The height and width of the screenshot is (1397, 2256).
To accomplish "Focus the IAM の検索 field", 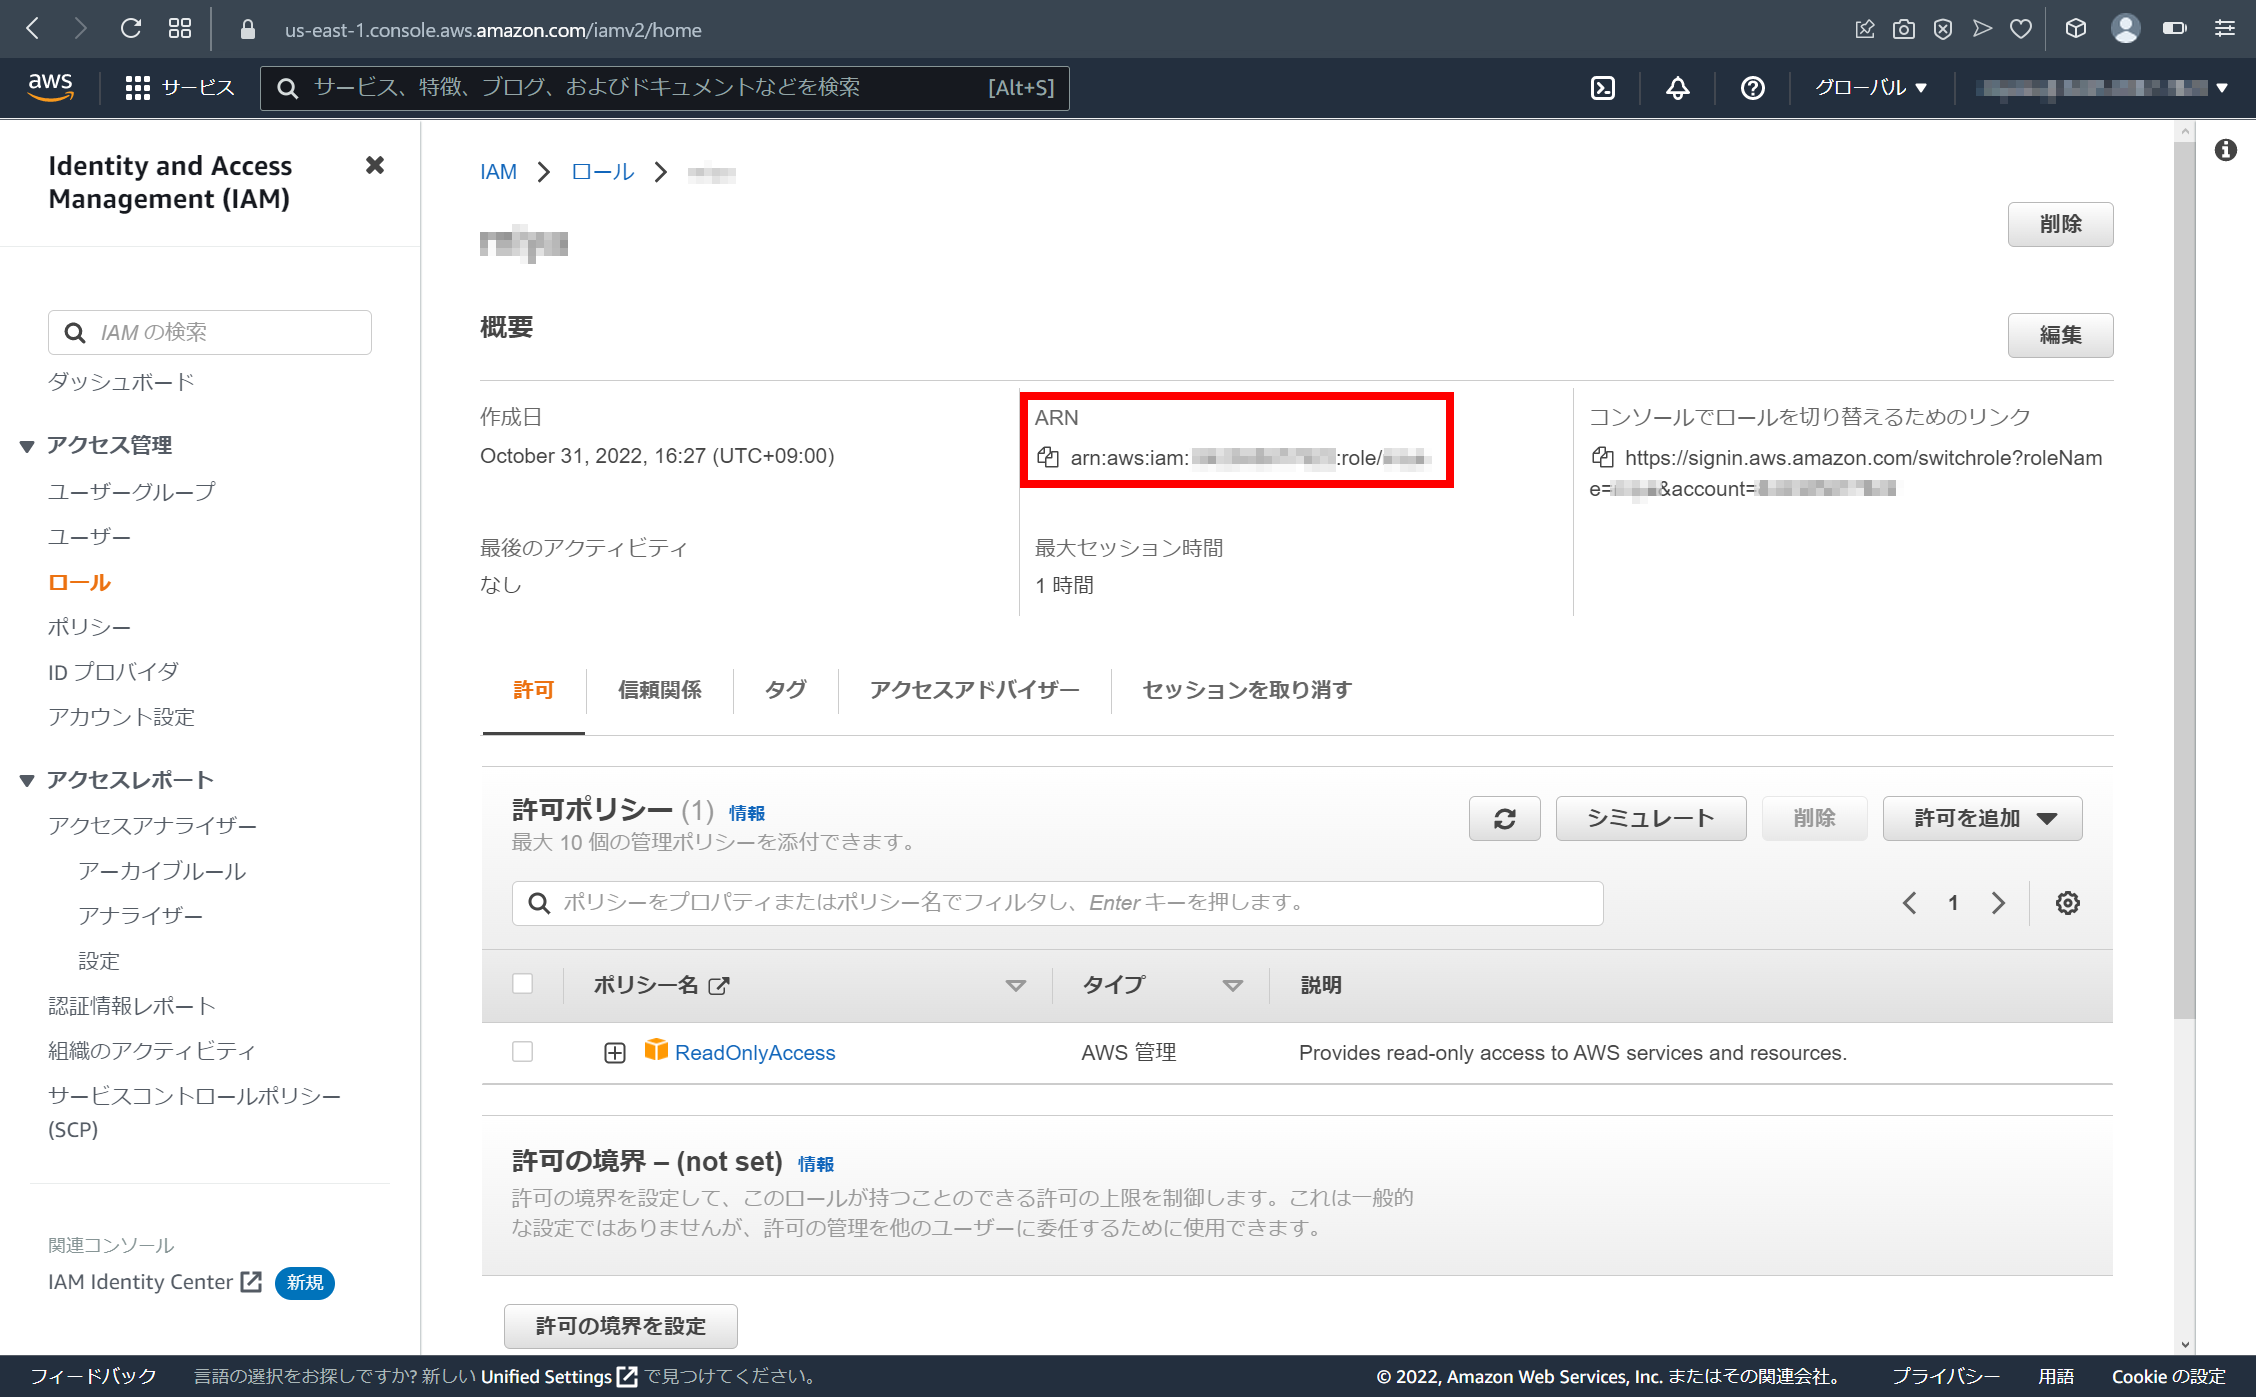I will coord(210,332).
